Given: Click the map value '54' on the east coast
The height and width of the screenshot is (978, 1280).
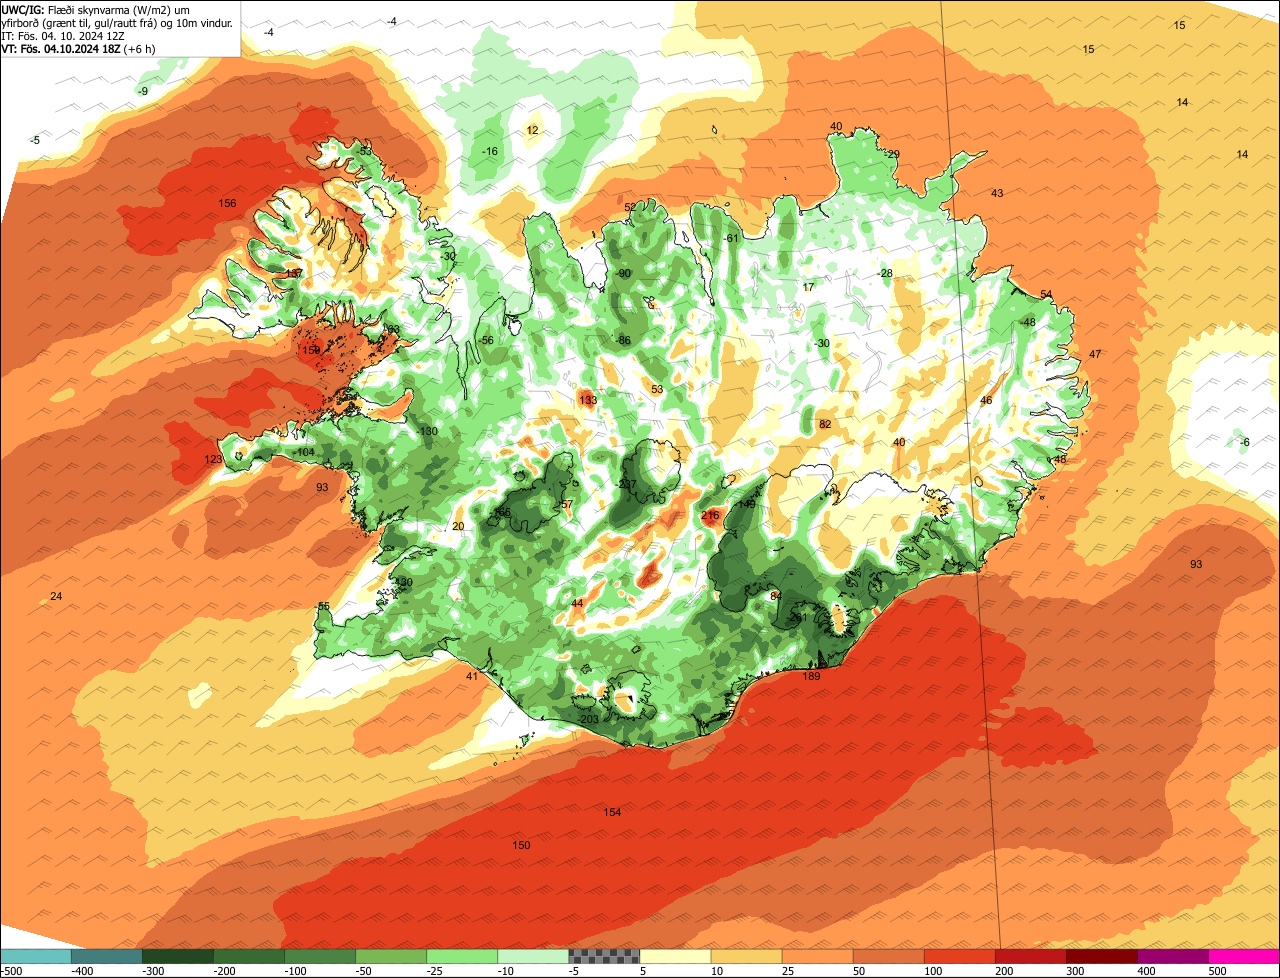Looking at the screenshot, I should [1046, 295].
